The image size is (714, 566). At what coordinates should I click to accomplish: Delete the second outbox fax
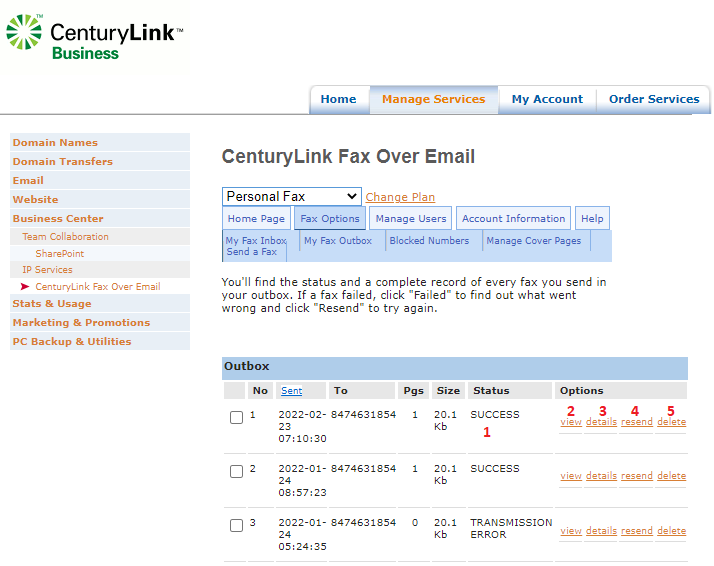coord(671,476)
